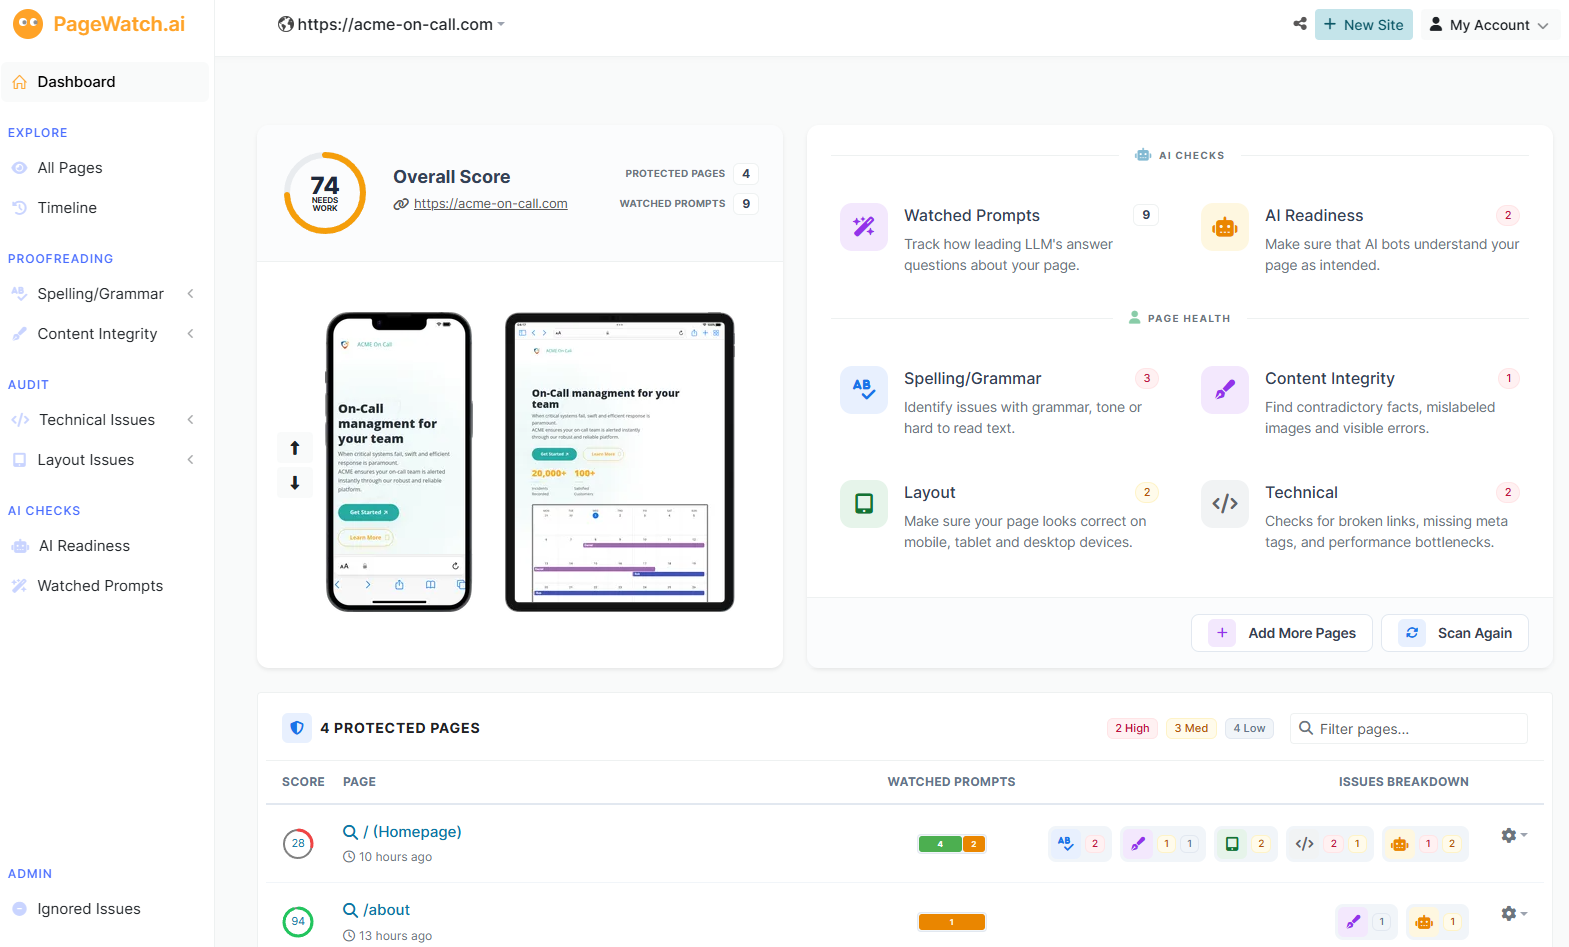1569x947 pixels.
Task: Click the Homepage watched prompts green-orange bar
Action: pos(952,844)
